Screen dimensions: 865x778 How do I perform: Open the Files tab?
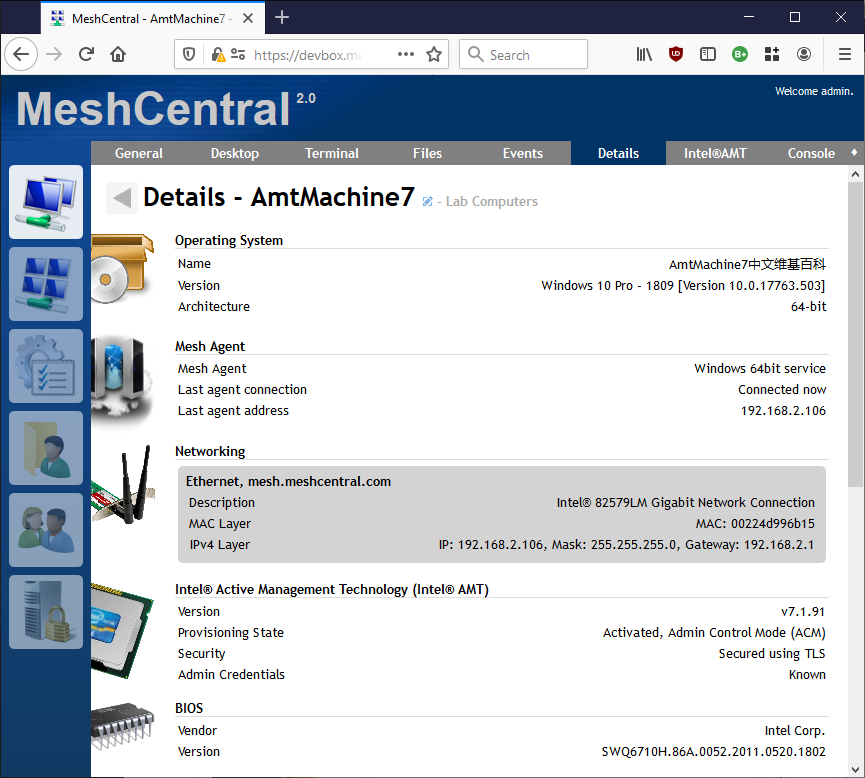coord(428,153)
